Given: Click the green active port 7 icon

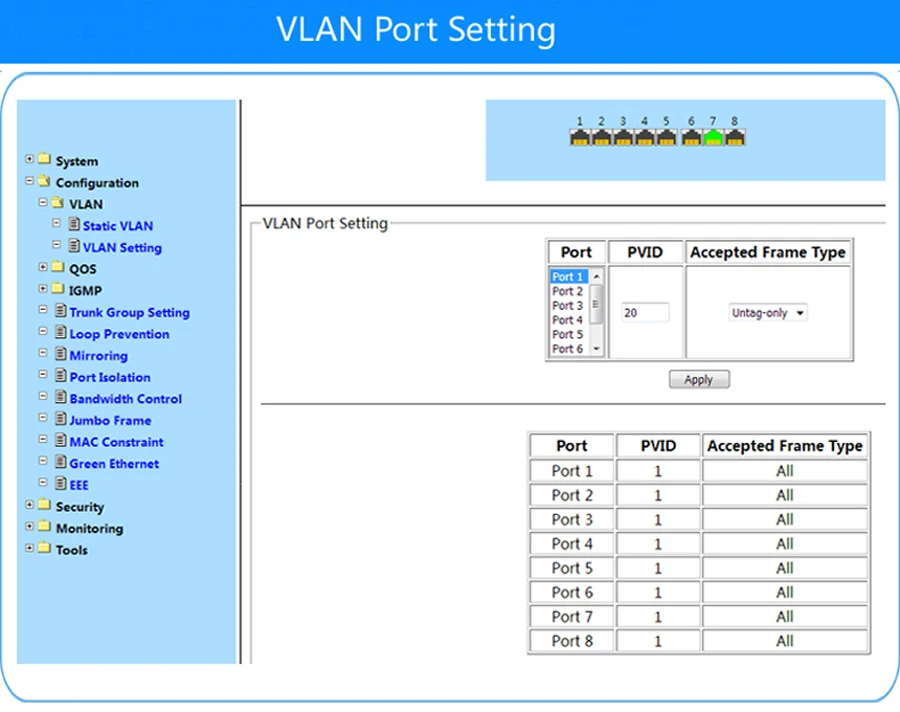Looking at the screenshot, I should [713, 137].
